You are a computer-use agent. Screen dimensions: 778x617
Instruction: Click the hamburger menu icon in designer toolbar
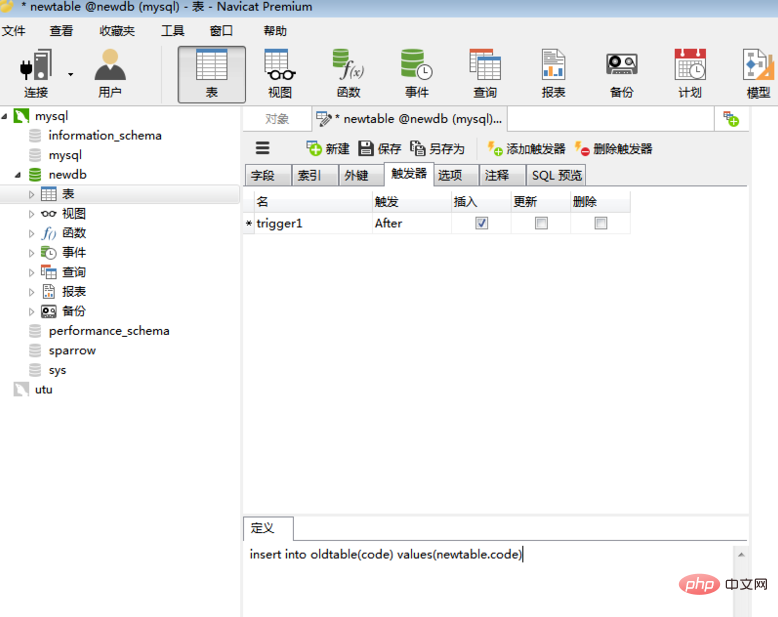[x=262, y=148]
